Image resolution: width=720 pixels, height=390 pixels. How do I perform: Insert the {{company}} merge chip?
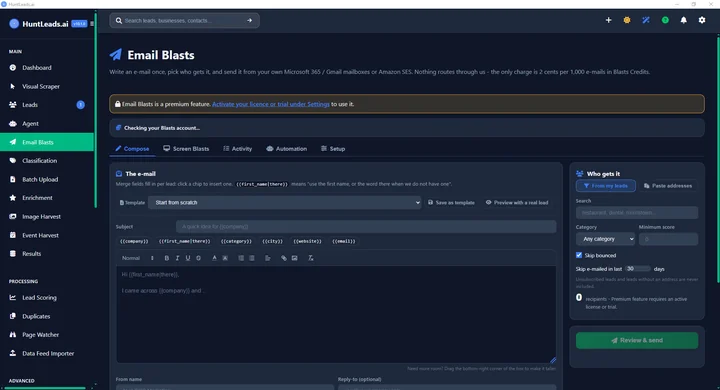coord(134,241)
